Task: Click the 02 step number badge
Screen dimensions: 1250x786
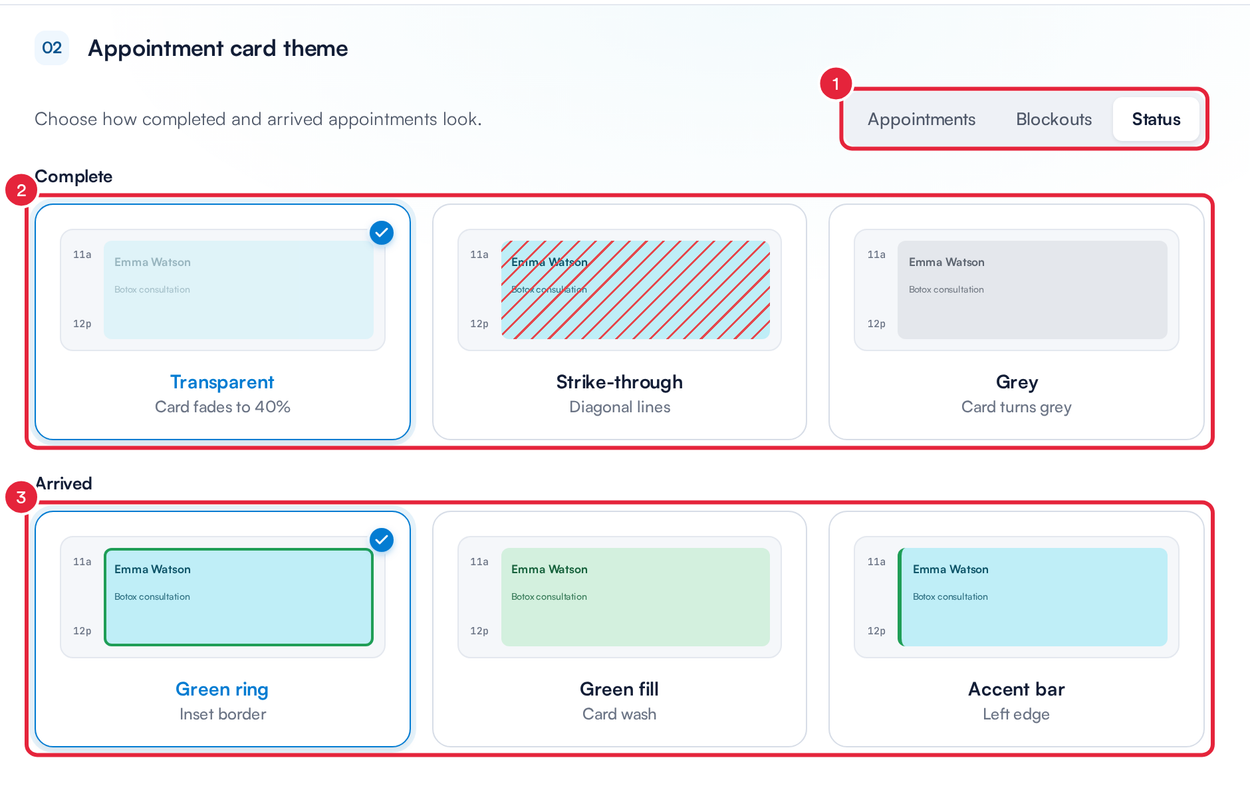Action: click(x=52, y=48)
